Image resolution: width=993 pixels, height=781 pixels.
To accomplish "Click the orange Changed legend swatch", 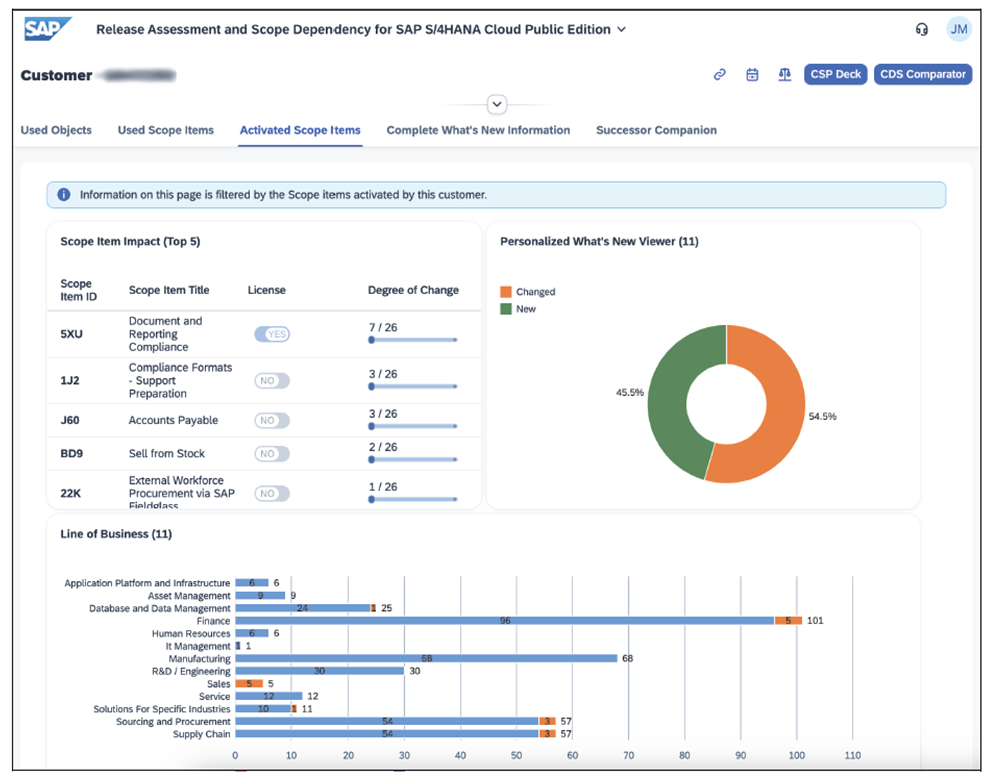I will [506, 291].
